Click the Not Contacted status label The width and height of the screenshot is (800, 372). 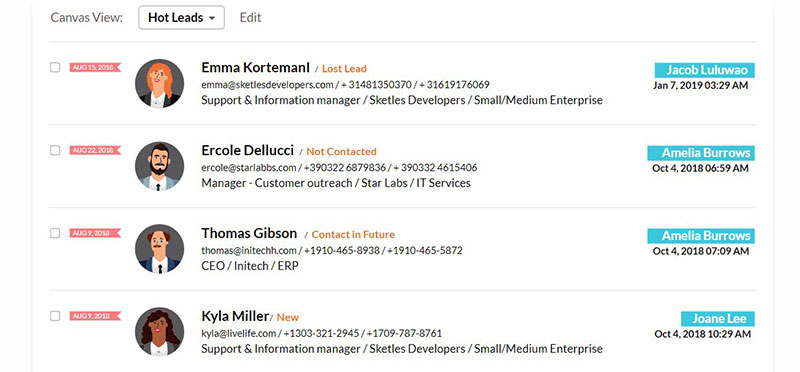point(341,152)
